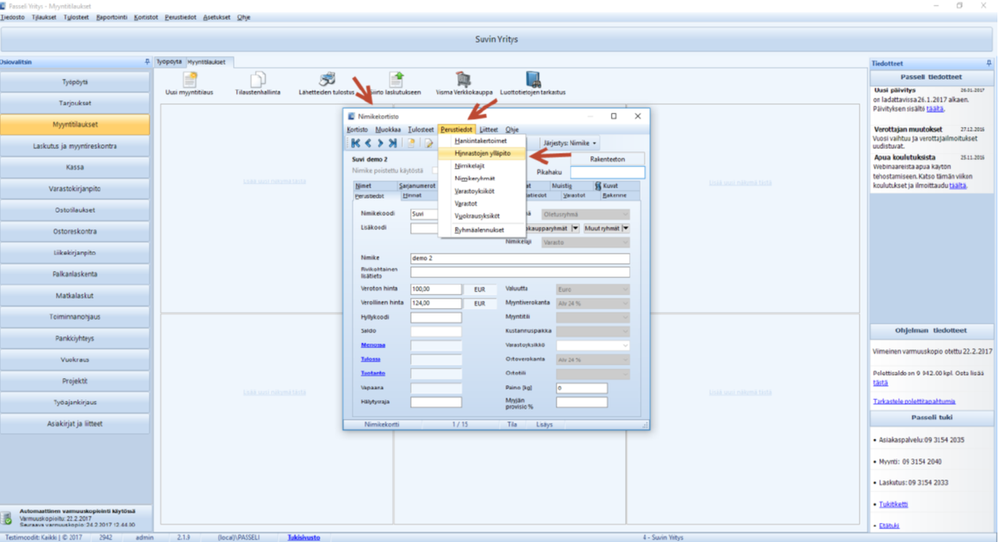Open Tulosteet menu in Nimikekortisto window
This screenshot has width=999, height=542.
(420, 129)
